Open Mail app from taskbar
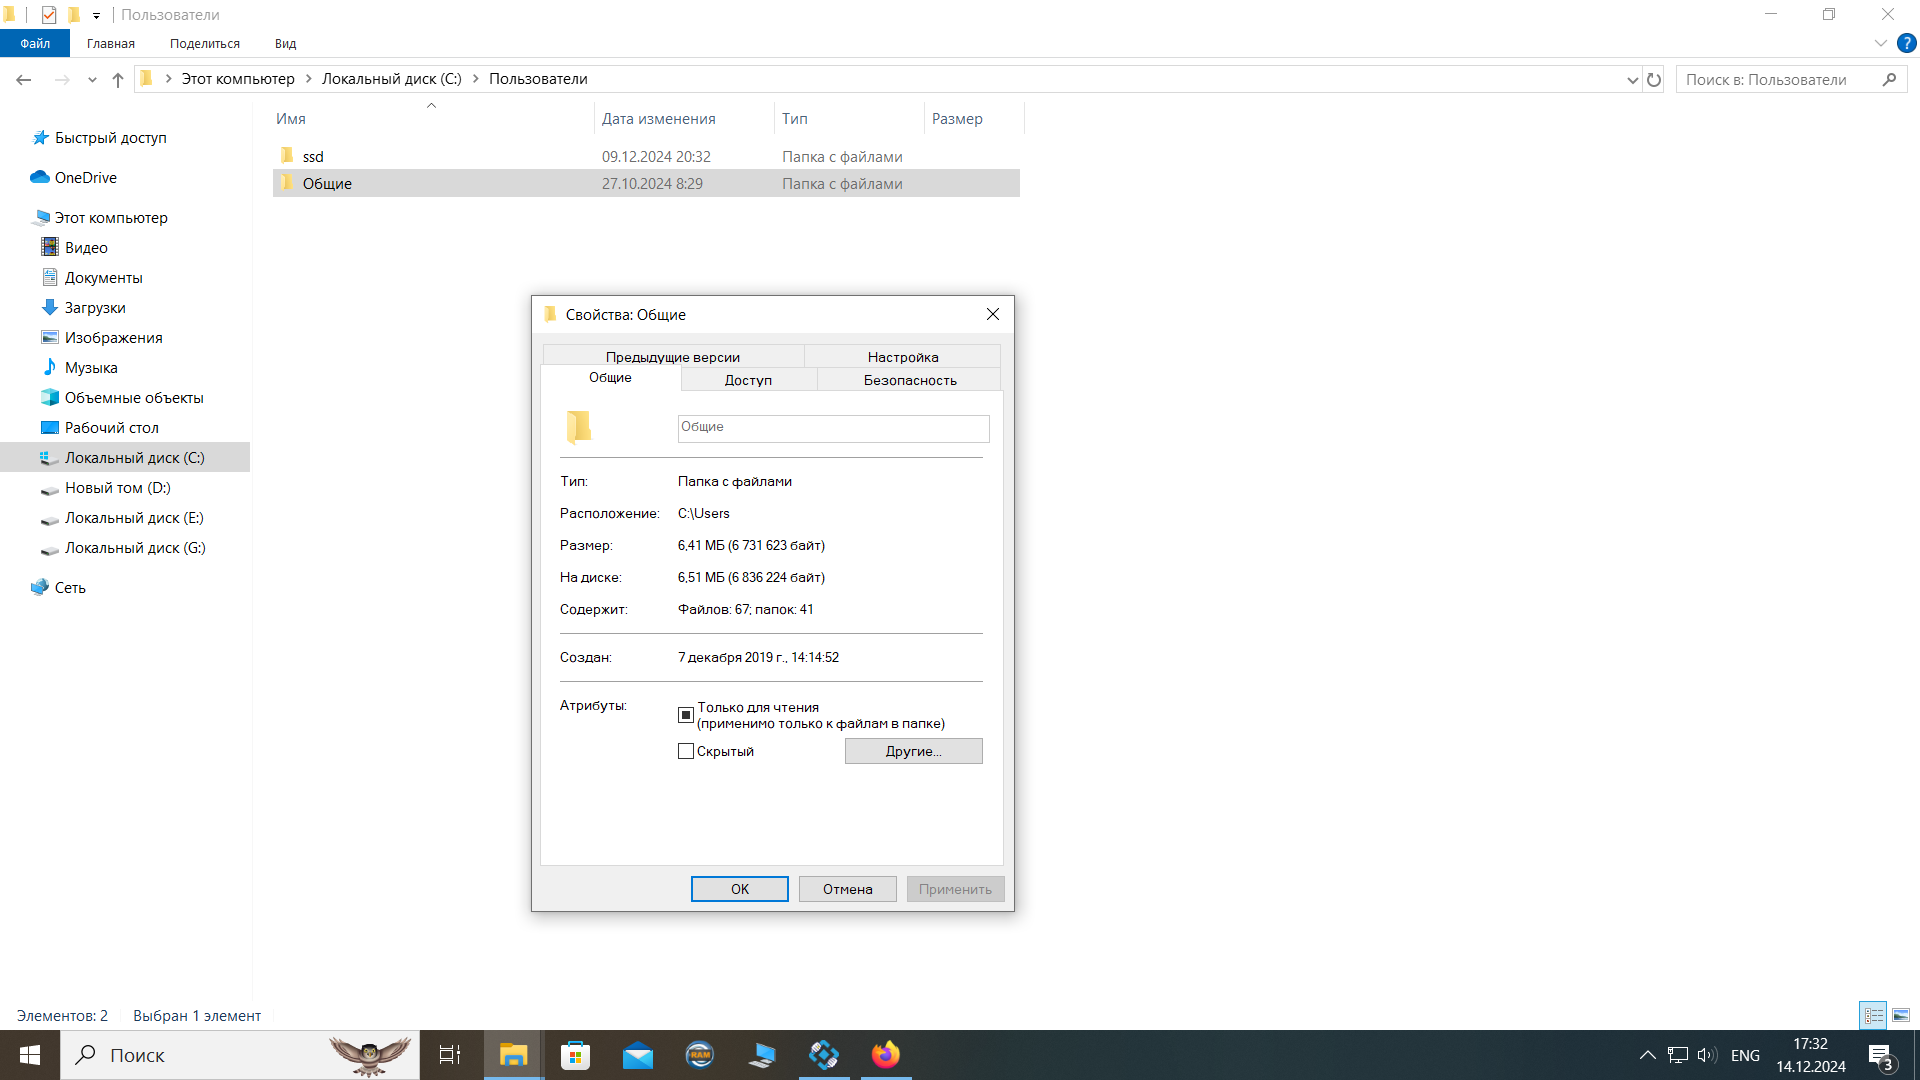Image resolution: width=1920 pixels, height=1080 pixels. (637, 1055)
